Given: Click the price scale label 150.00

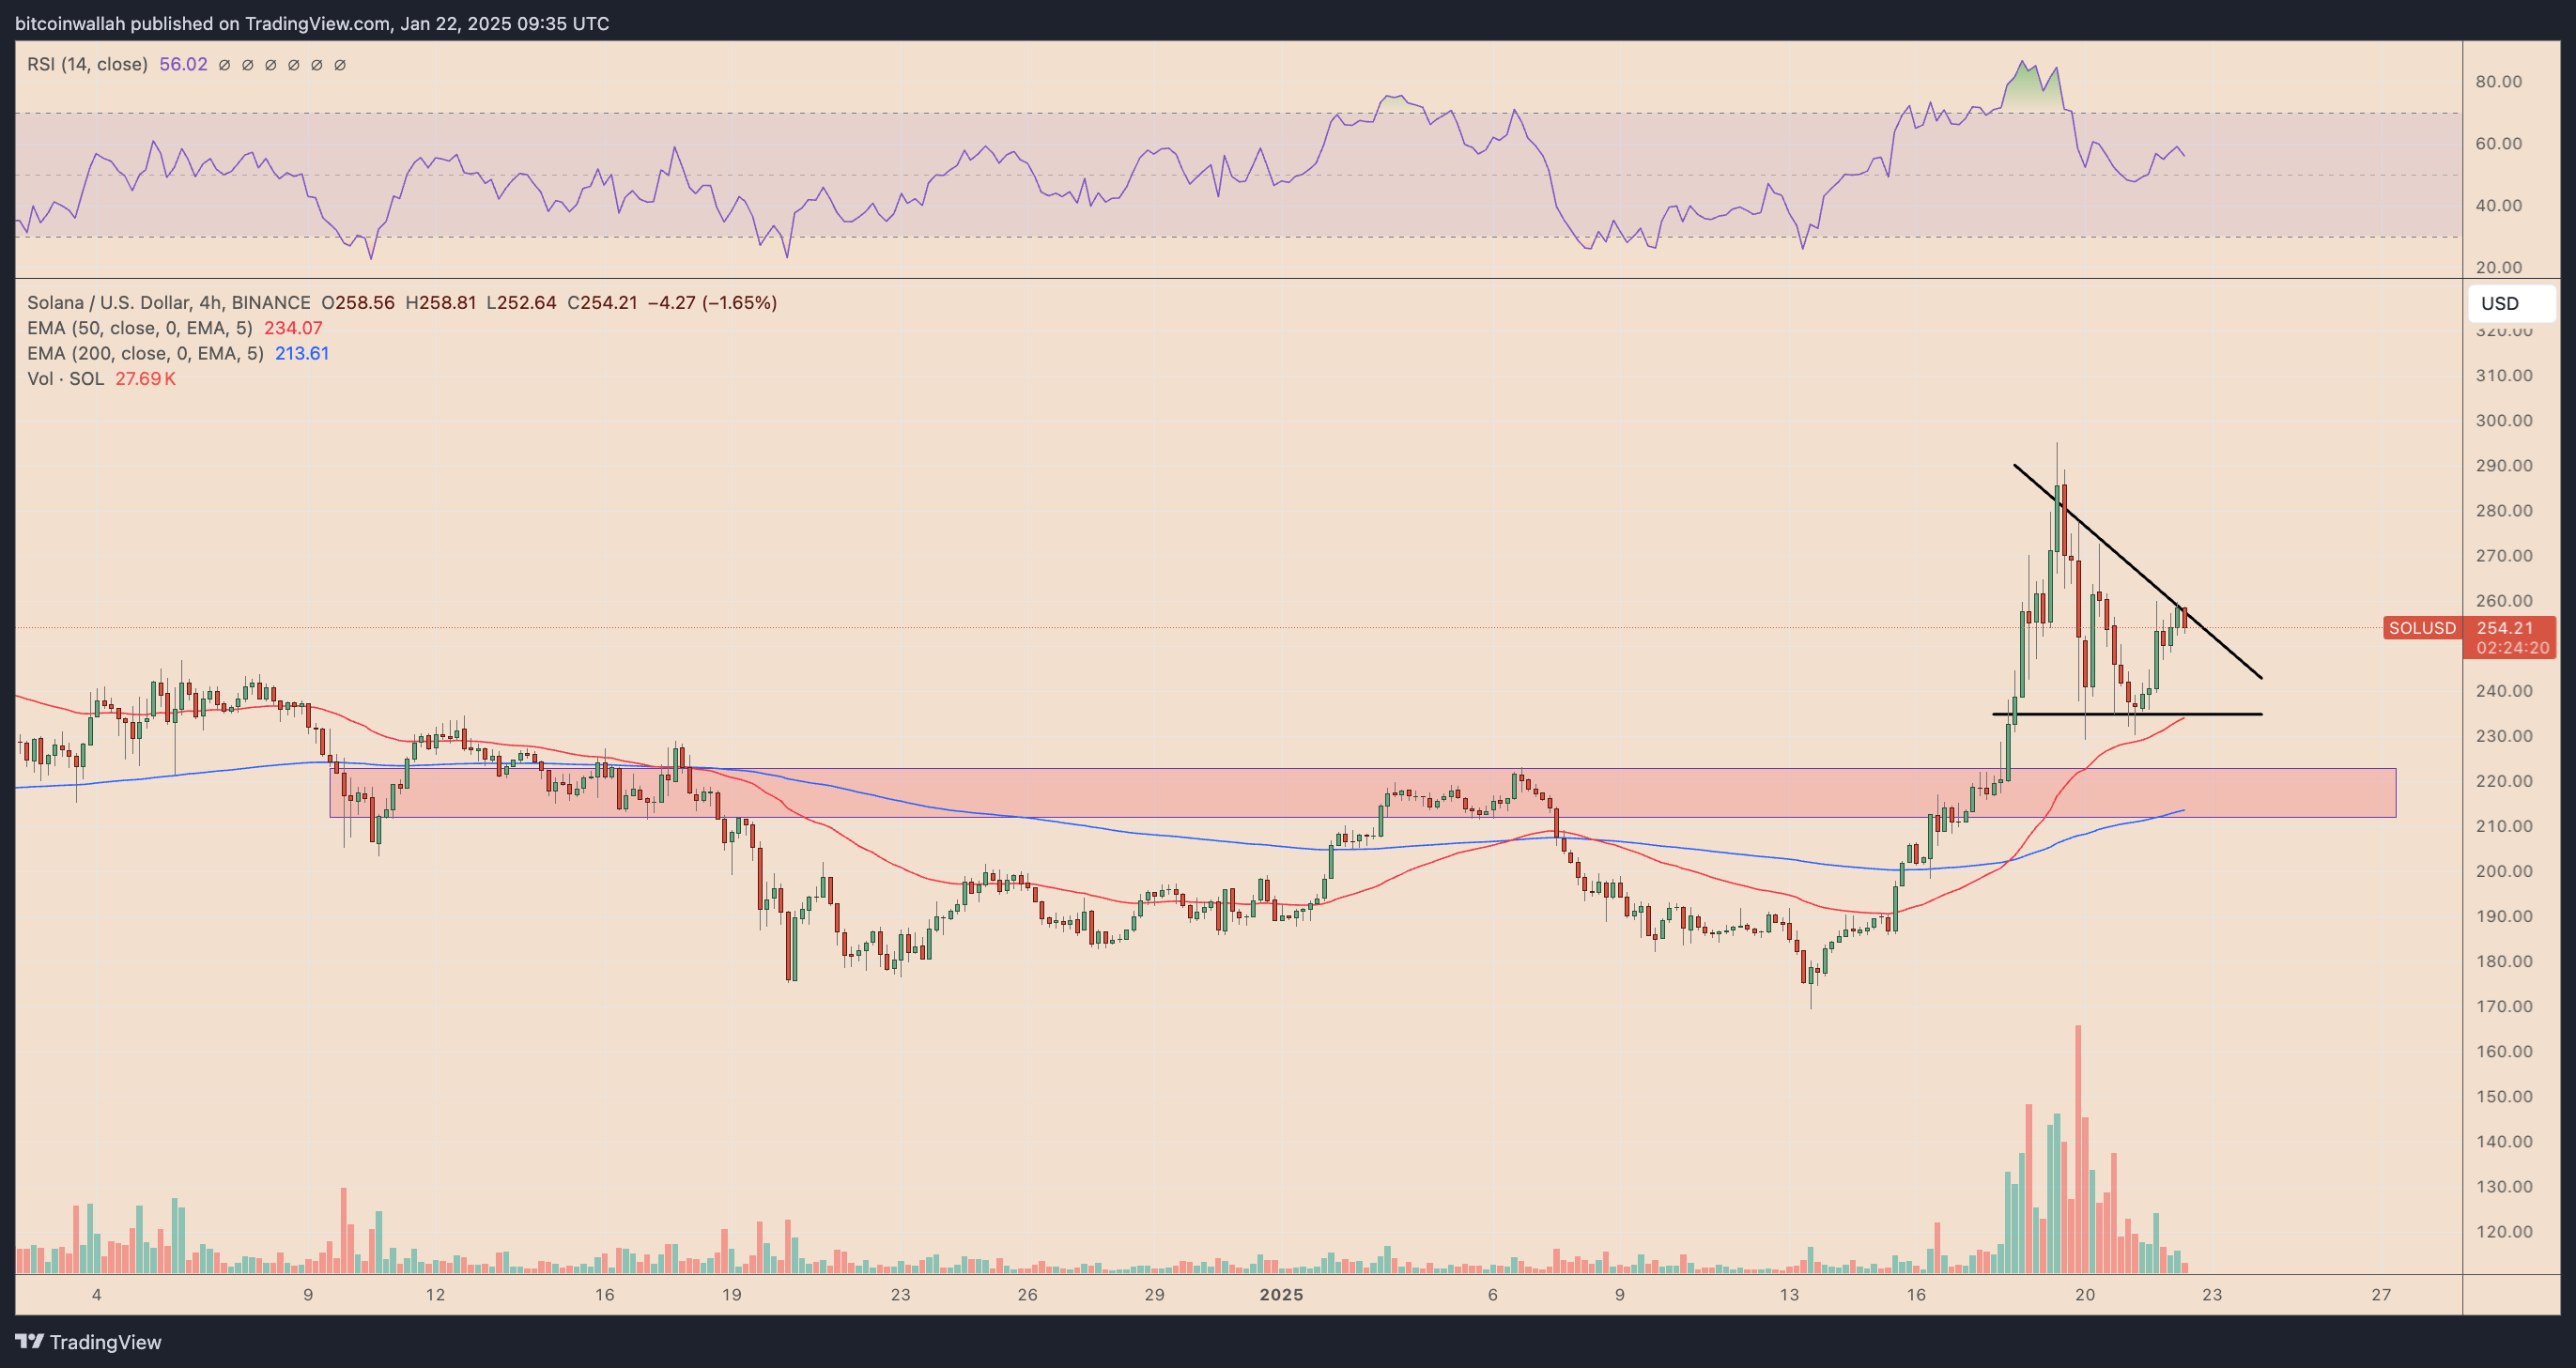Looking at the screenshot, I should point(2504,1096).
